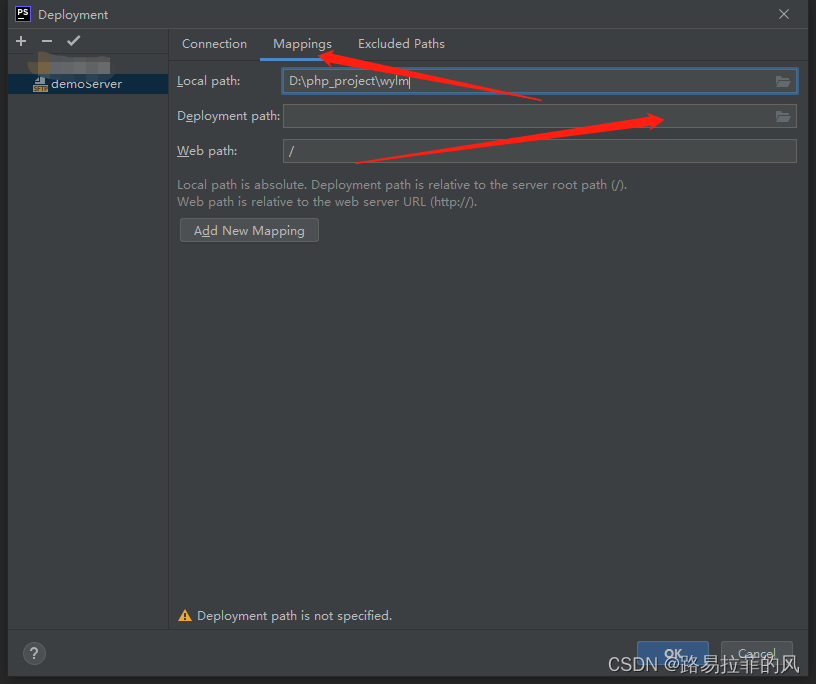Open the help question mark button

point(34,653)
